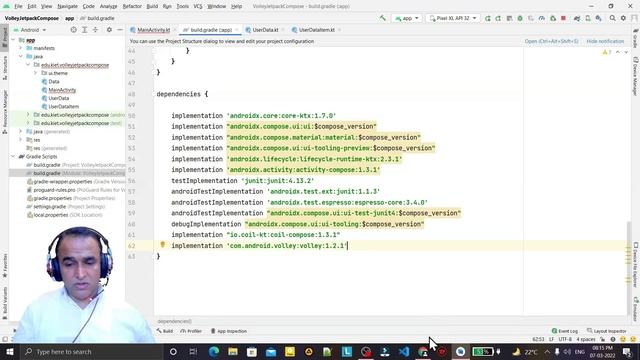Expand the res folder
The height and width of the screenshot is (360, 640).
21,140
